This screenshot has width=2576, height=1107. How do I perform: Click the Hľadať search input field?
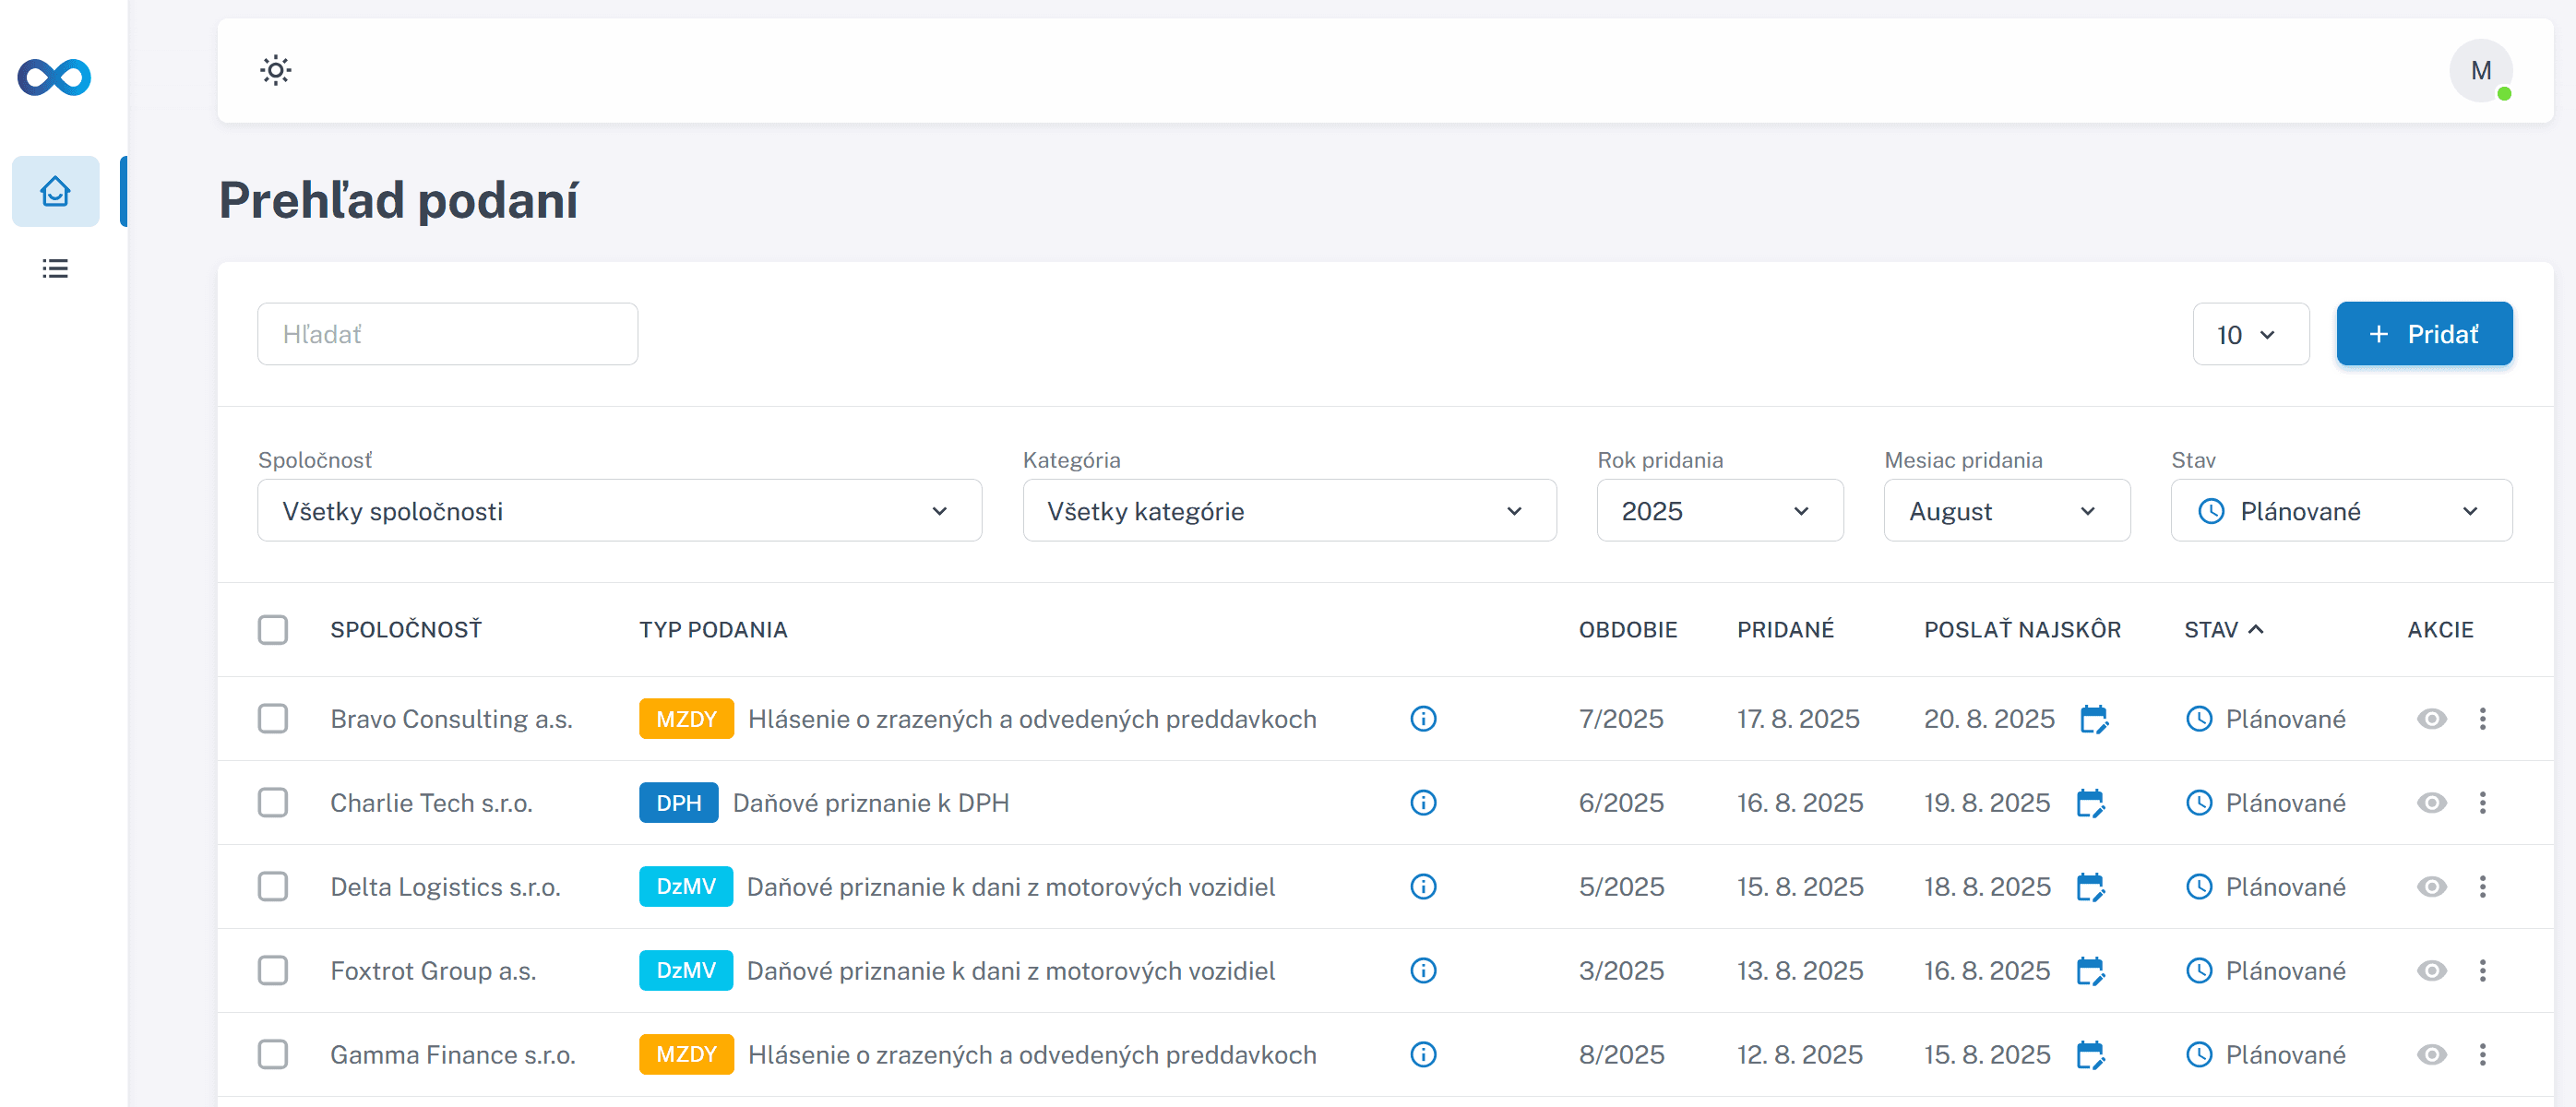447,335
